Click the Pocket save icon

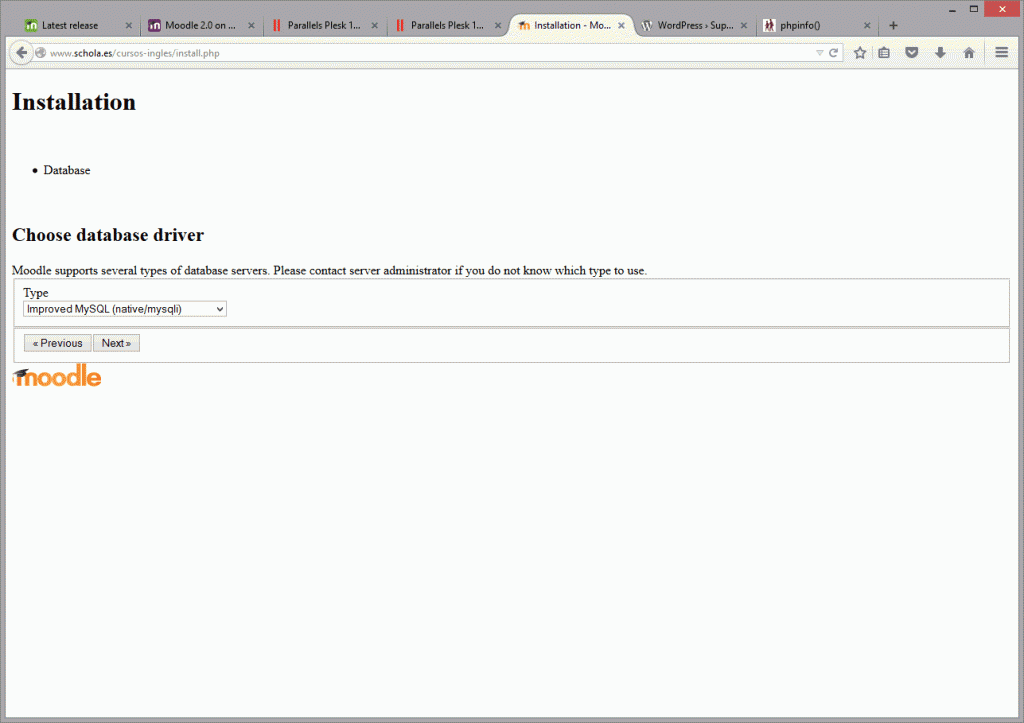tap(912, 53)
